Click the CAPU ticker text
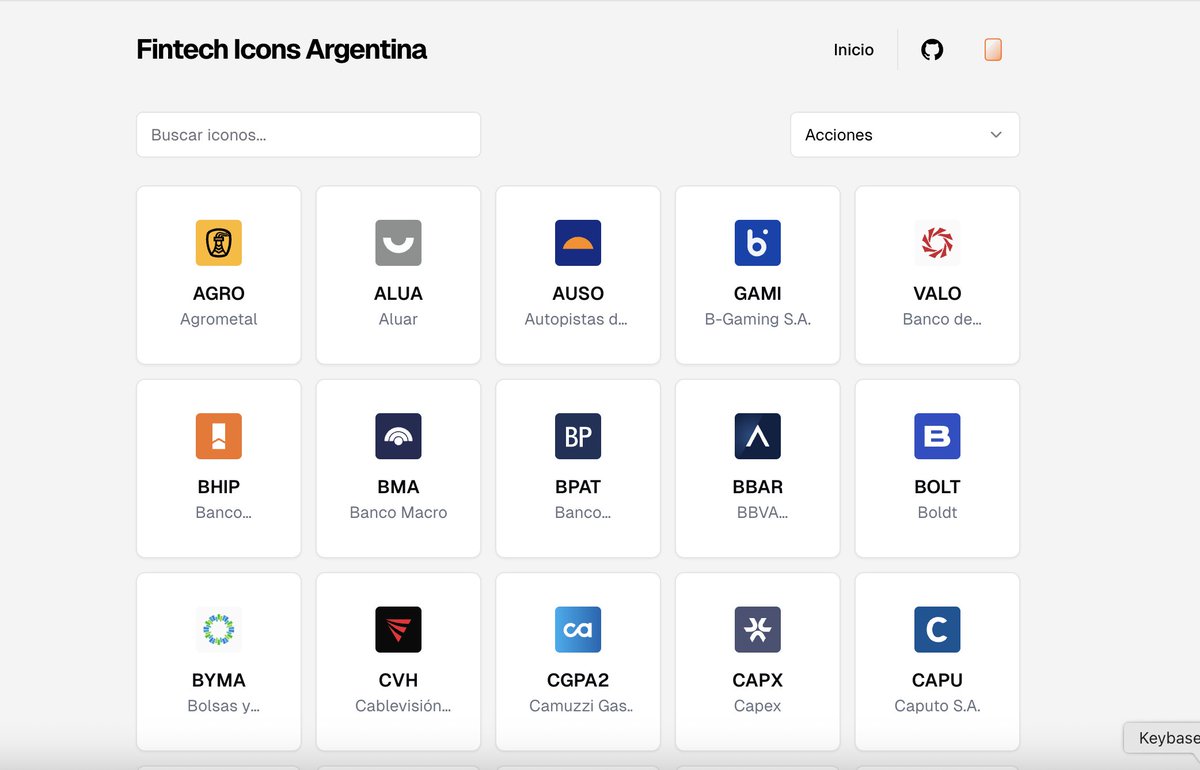The image size is (1200, 770). click(x=937, y=680)
